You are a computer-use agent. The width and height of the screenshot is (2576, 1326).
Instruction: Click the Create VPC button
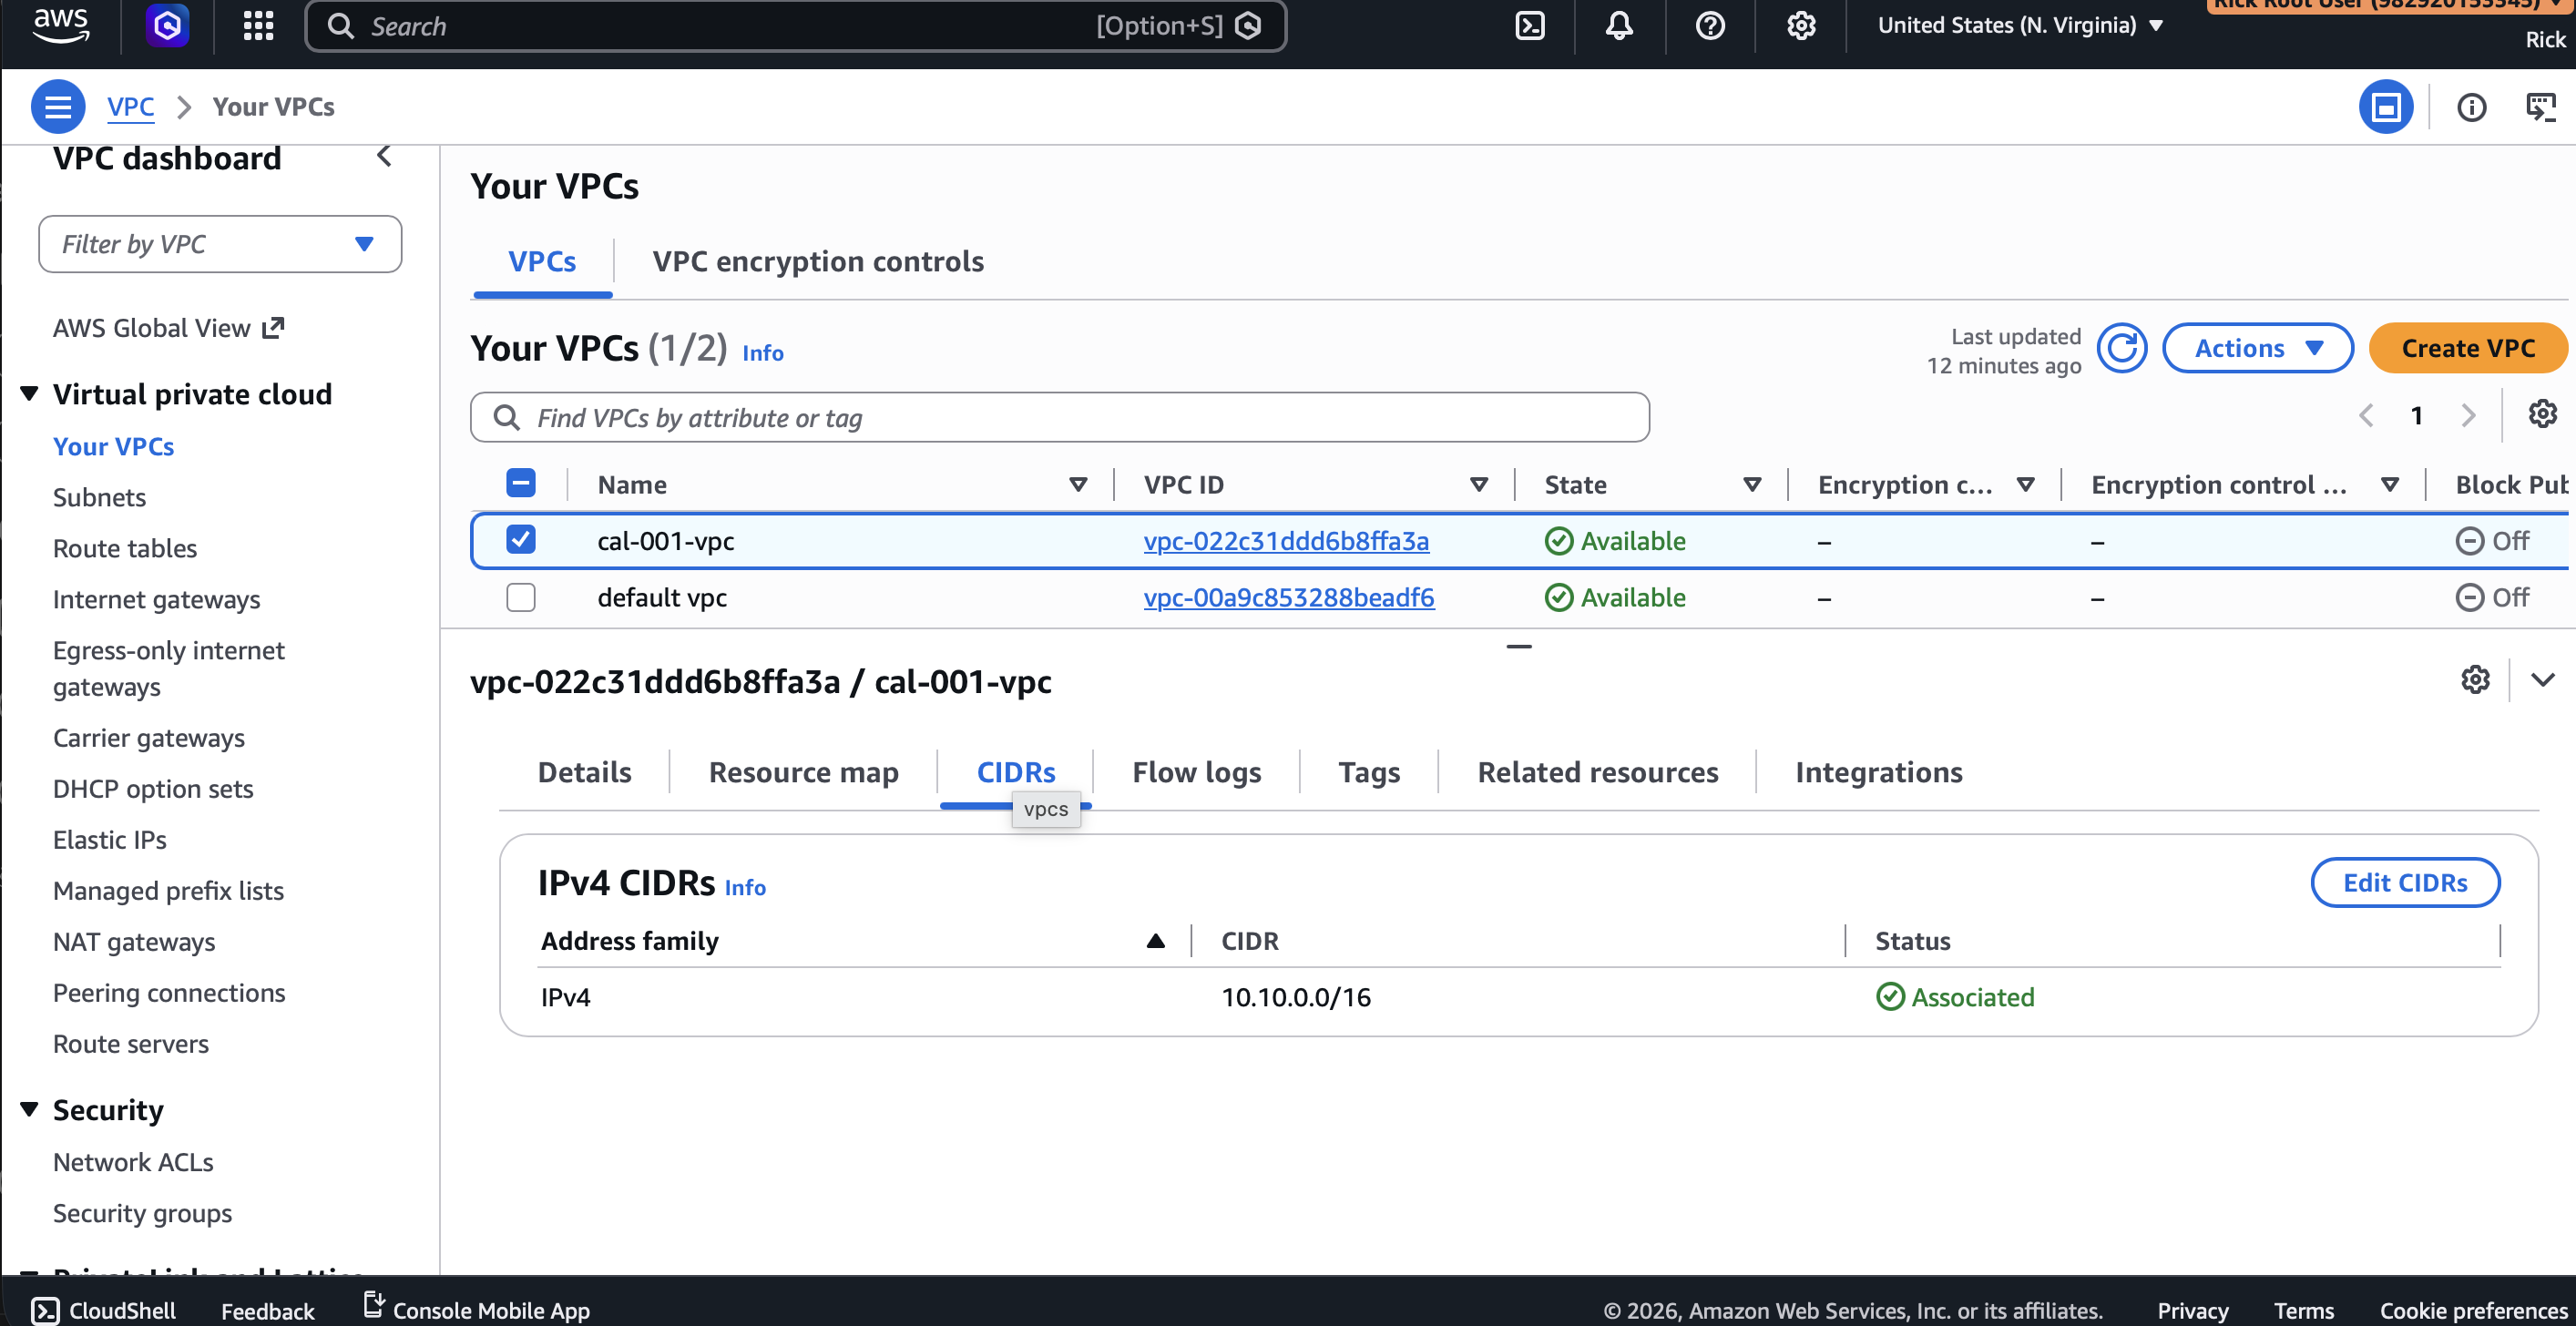tap(2467, 348)
